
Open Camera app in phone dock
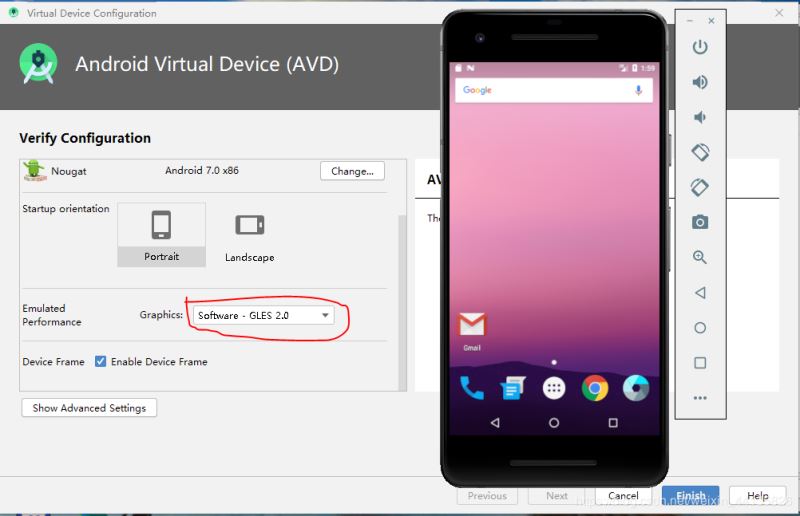coord(636,388)
